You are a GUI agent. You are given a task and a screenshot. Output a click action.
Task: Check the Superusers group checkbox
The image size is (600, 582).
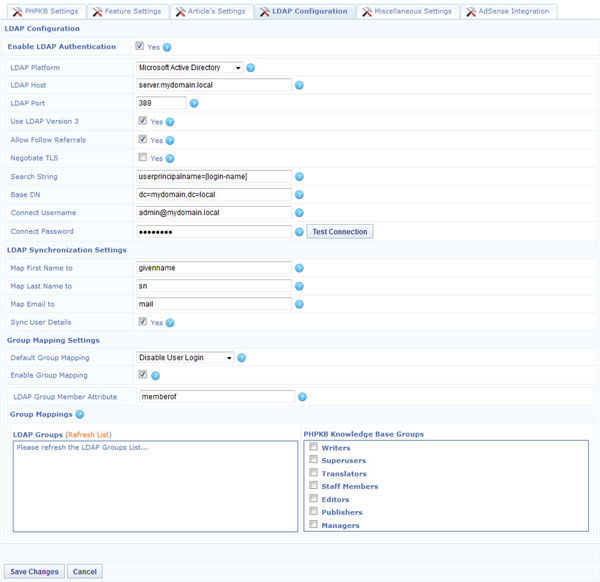313,459
